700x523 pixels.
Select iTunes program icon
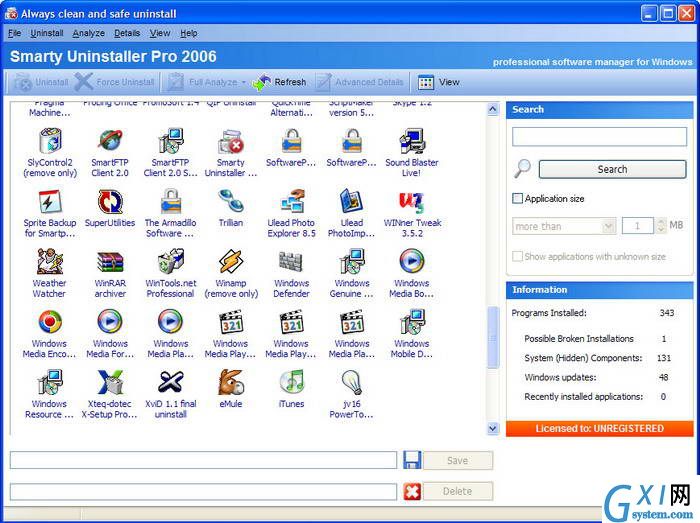click(292, 382)
